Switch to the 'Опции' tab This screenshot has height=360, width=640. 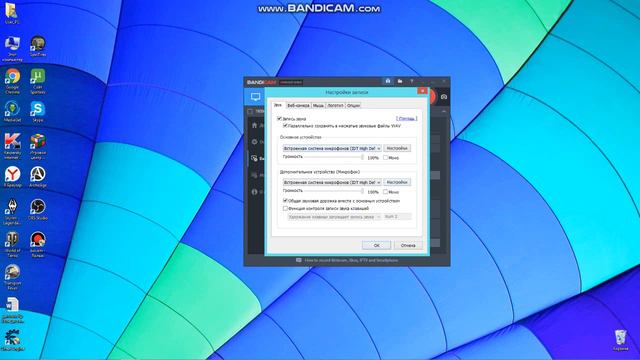tap(353, 105)
